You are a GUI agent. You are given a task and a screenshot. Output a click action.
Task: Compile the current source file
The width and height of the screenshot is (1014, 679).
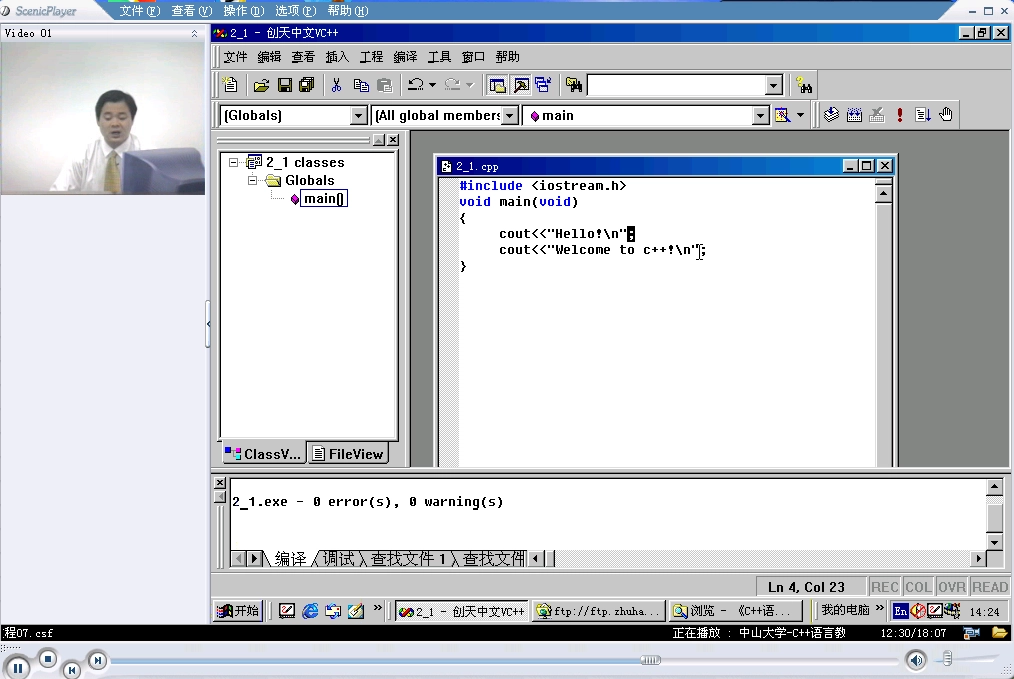831,114
